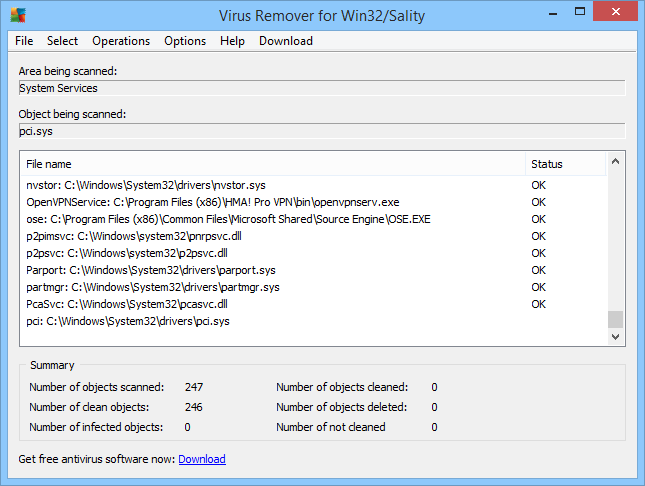
Task: Click the scroll down arrow in file list
Action: (x=615, y=337)
